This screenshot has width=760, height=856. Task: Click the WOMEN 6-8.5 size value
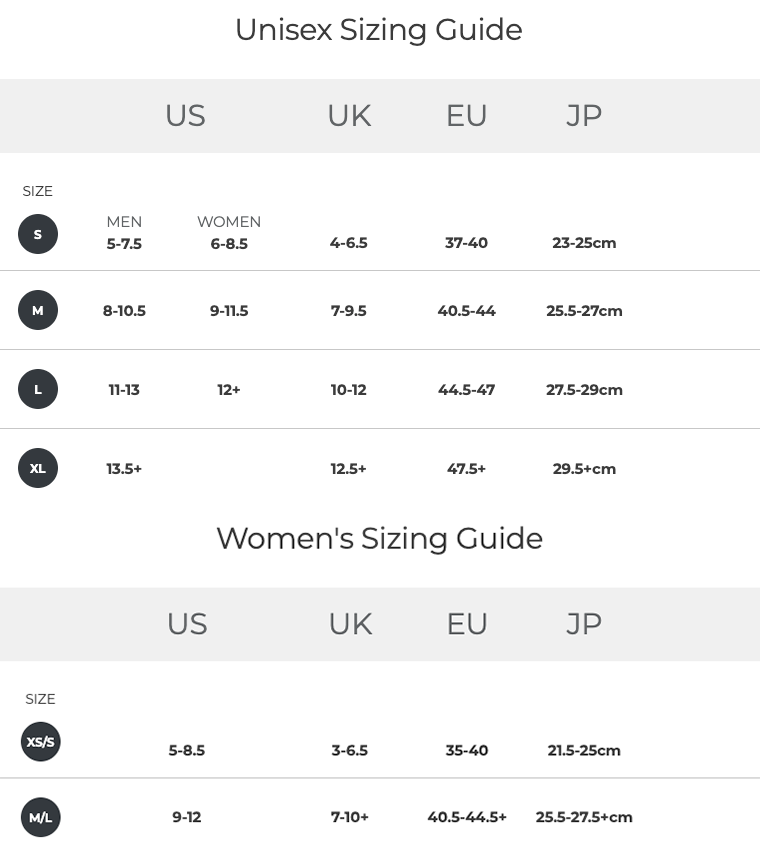click(x=229, y=243)
